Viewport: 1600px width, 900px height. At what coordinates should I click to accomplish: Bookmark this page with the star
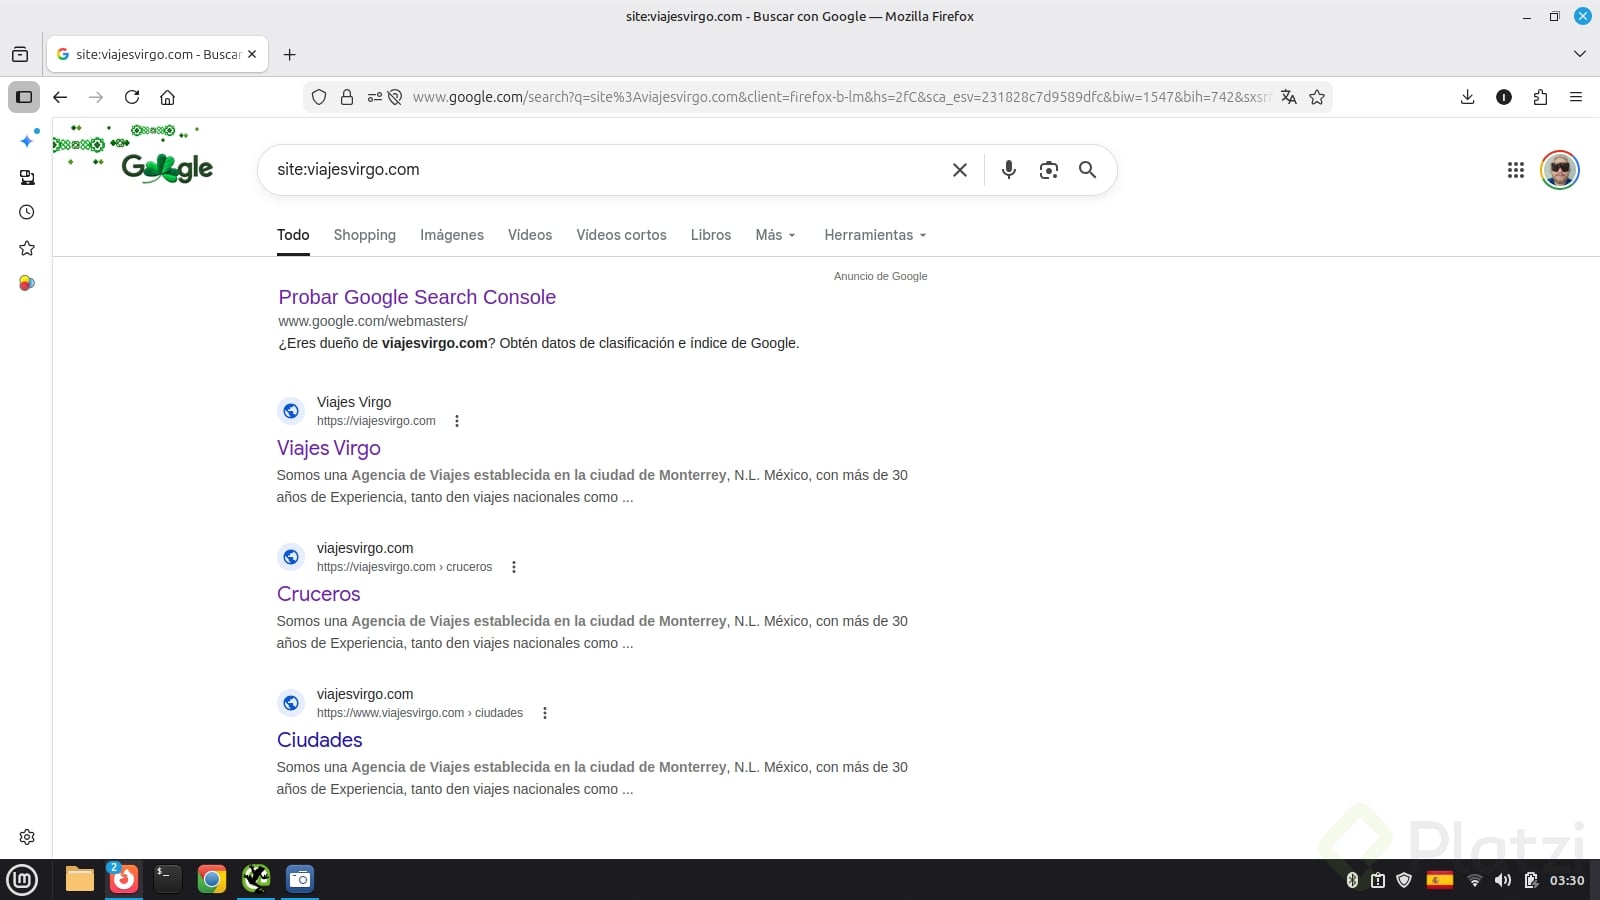1317,97
